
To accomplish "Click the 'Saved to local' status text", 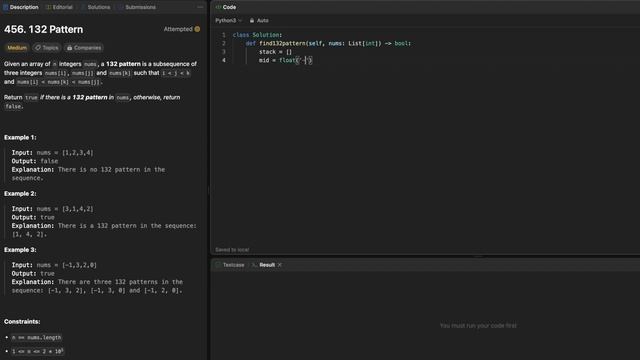I will [x=232, y=250].
